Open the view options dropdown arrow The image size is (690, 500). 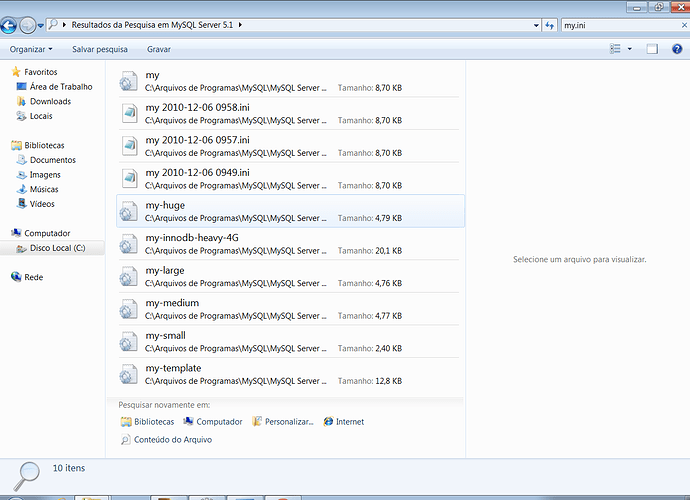pyautogui.click(x=630, y=49)
